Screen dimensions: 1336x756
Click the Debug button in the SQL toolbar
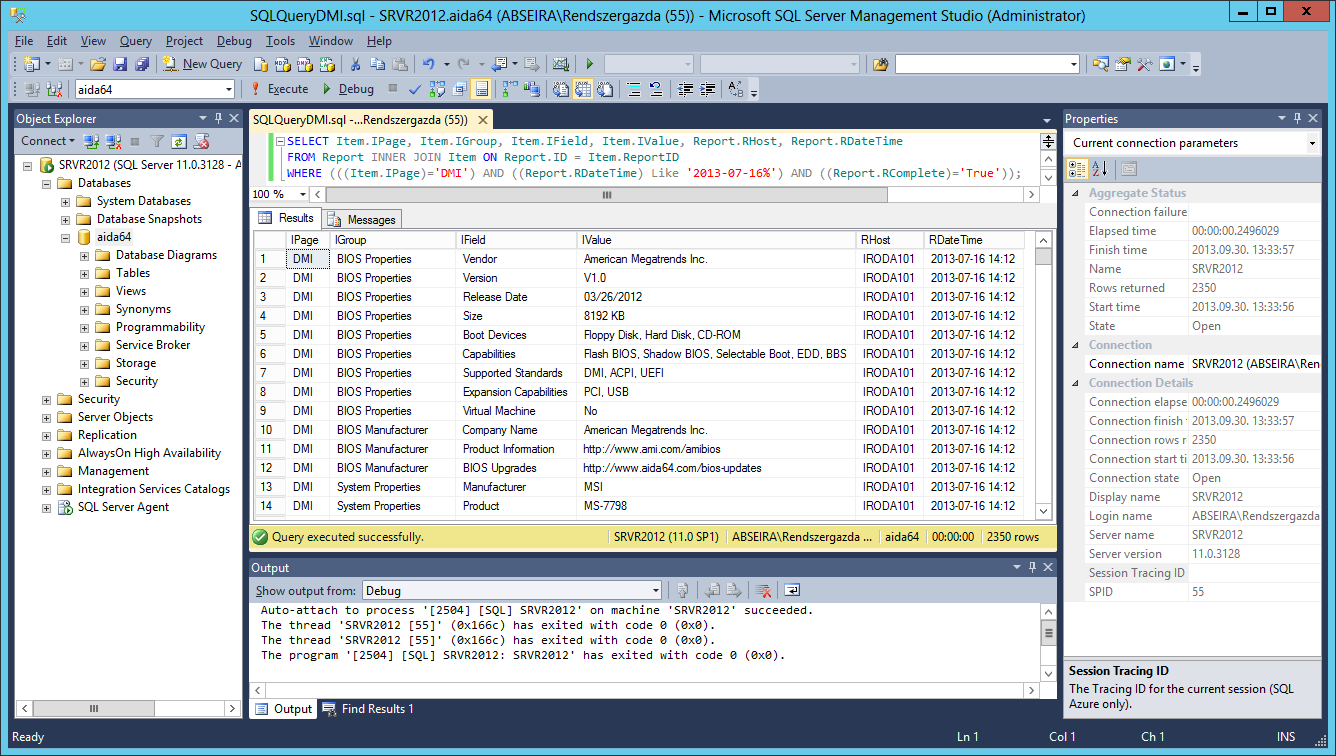coord(347,89)
